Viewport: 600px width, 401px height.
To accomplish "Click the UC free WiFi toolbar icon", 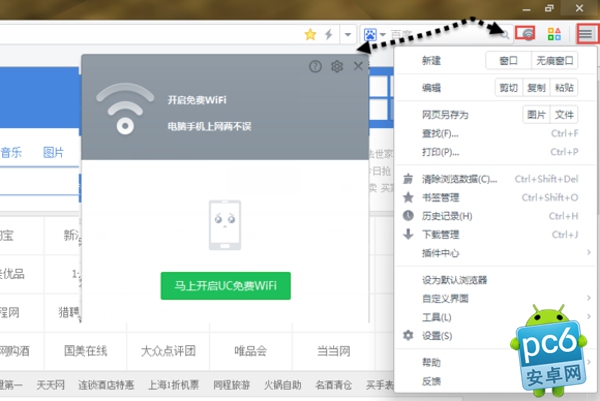I will click(x=527, y=33).
